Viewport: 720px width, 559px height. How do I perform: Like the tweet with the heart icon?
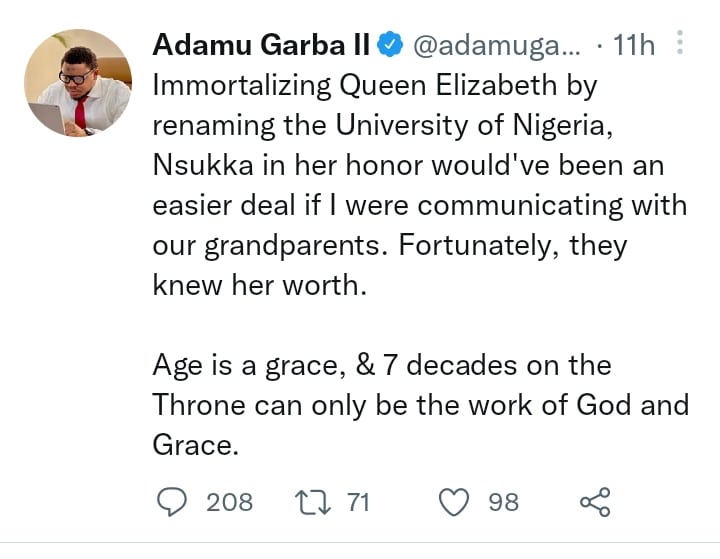click(x=455, y=501)
